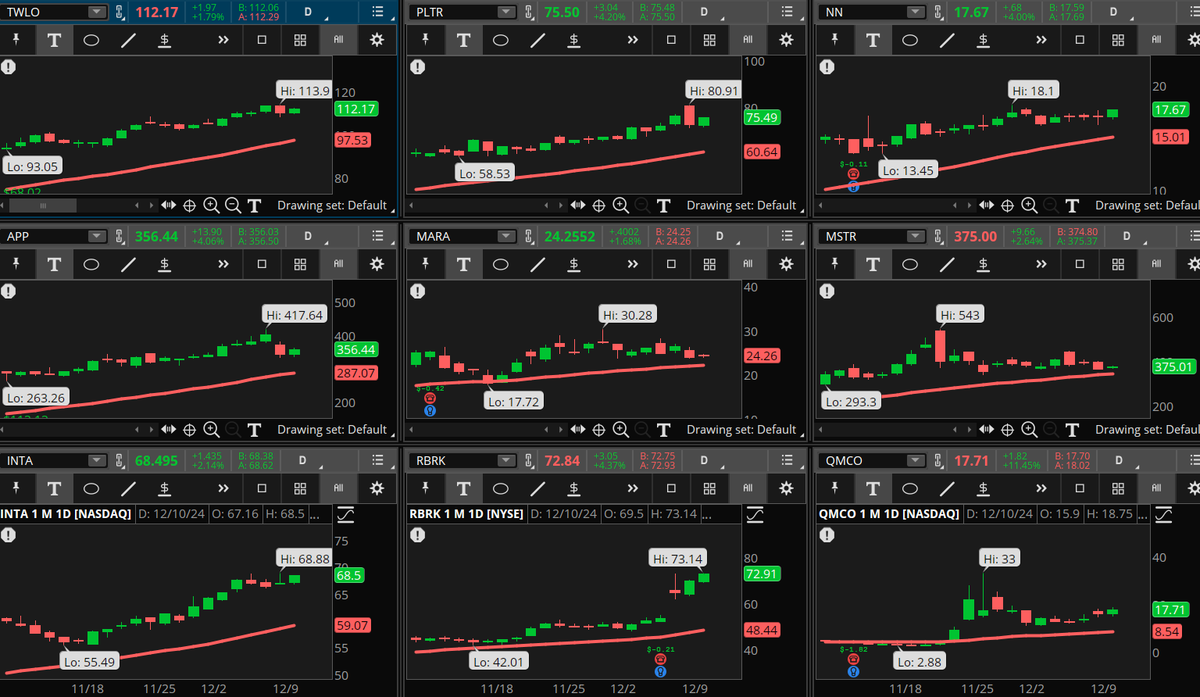Select the text note tool on MARA chart
The width and height of the screenshot is (1200, 697).
(462, 264)
